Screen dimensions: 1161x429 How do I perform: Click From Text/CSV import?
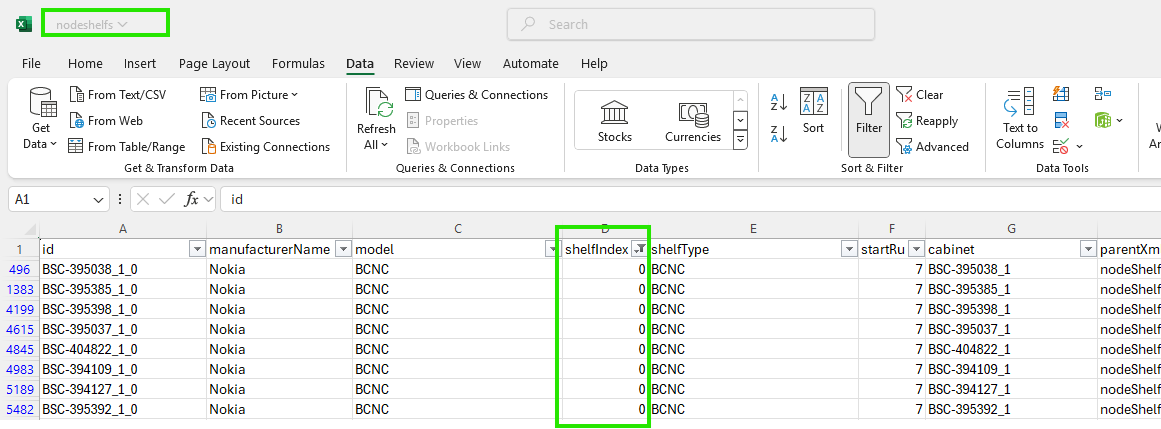(118, 95)
